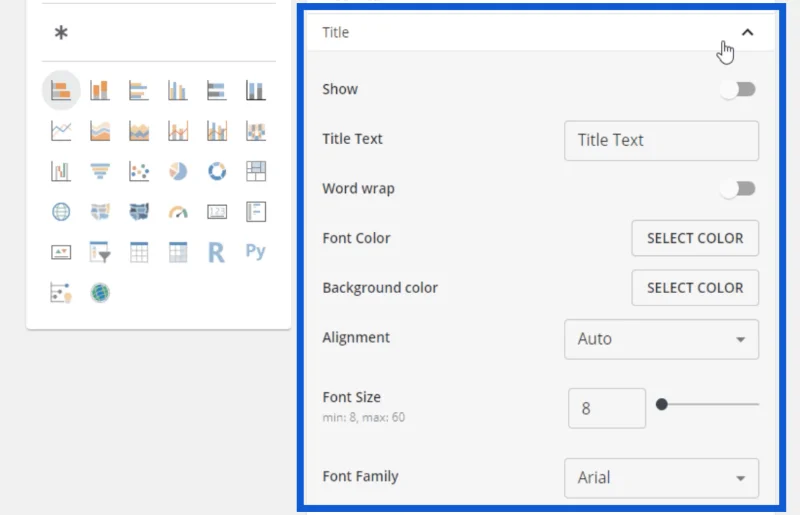800x515 pixels.
Task: Select the globe map visual
Action: point(61,211)
